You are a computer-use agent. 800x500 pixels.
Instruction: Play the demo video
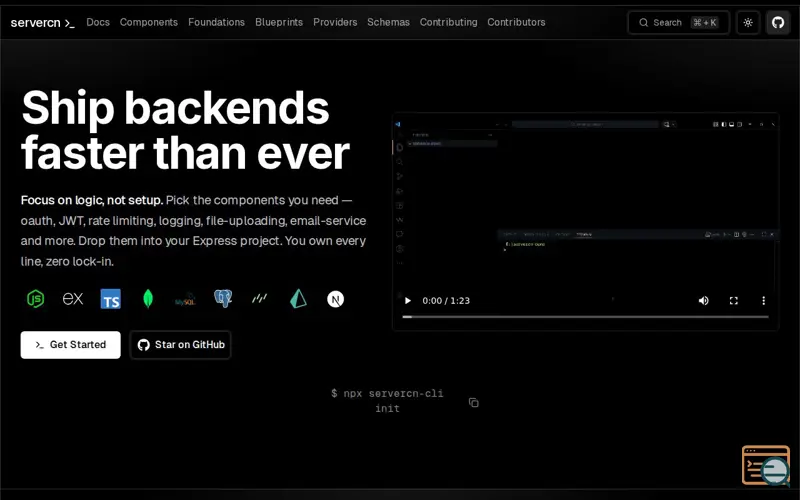coord(408,301)
